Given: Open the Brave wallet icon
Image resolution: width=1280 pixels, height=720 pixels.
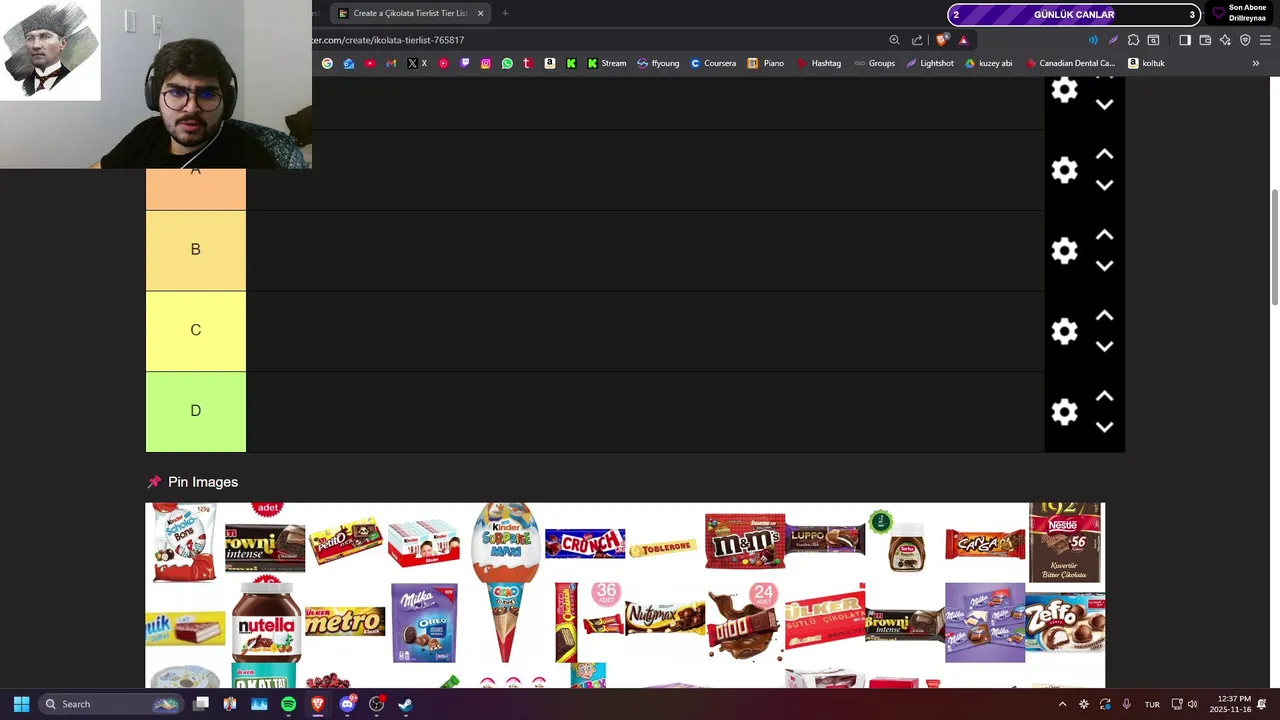Looking at the screenshot, I should click(1205, 40).
